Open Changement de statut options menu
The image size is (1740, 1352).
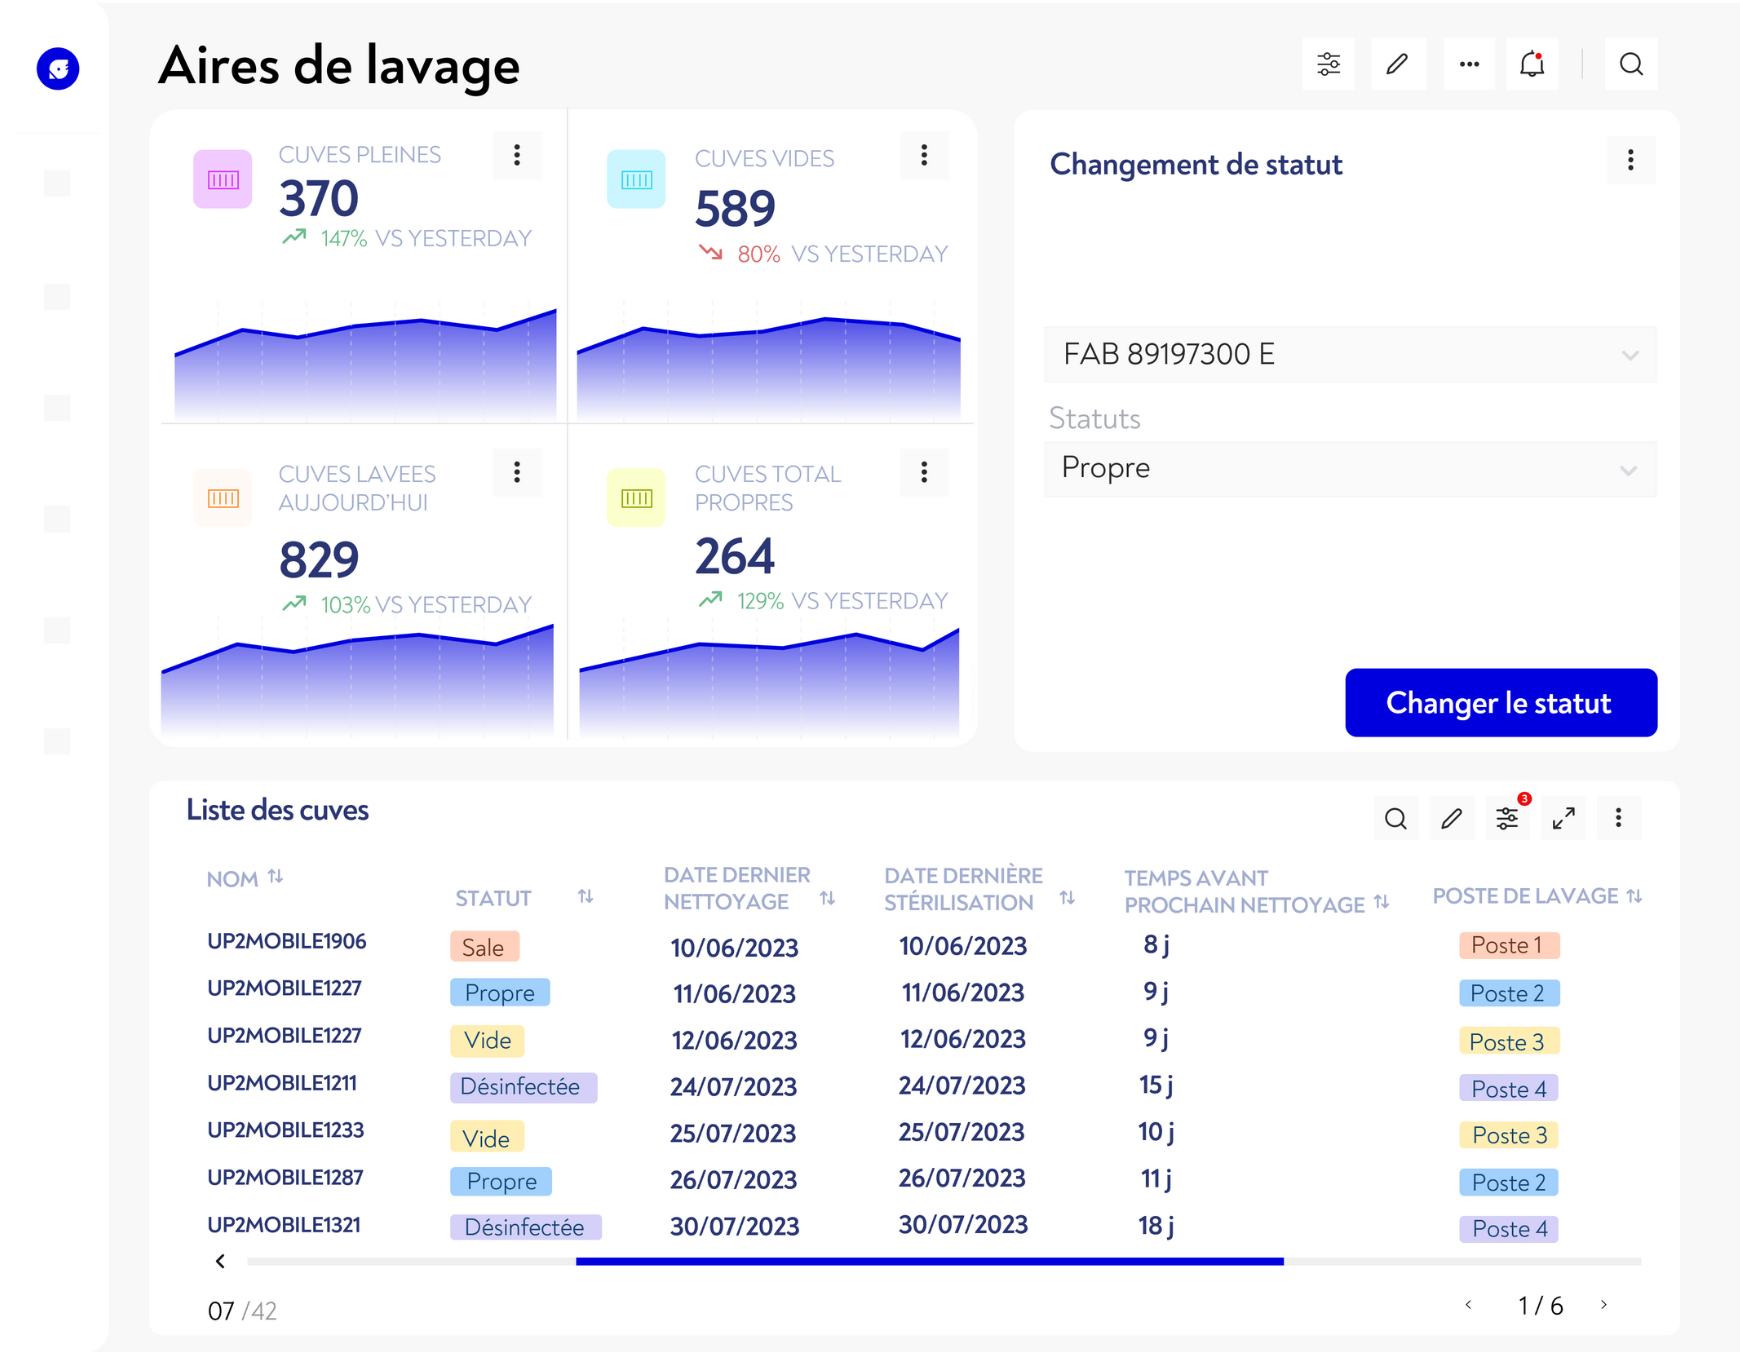click(x=1630, y=161)
